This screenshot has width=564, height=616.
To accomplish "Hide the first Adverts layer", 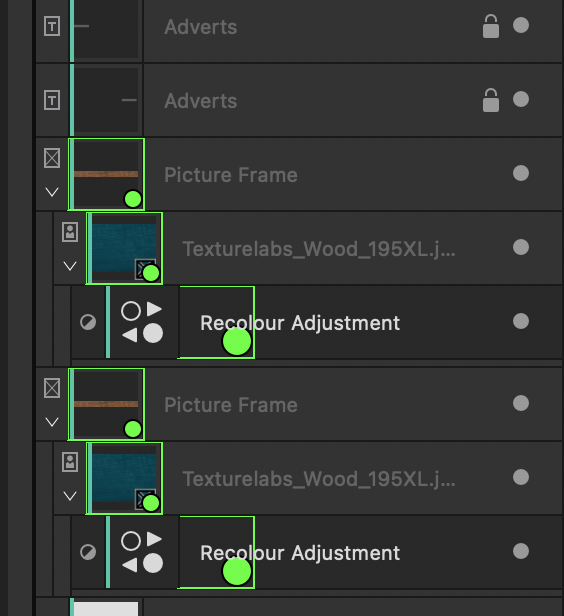I will pos(521,26).
